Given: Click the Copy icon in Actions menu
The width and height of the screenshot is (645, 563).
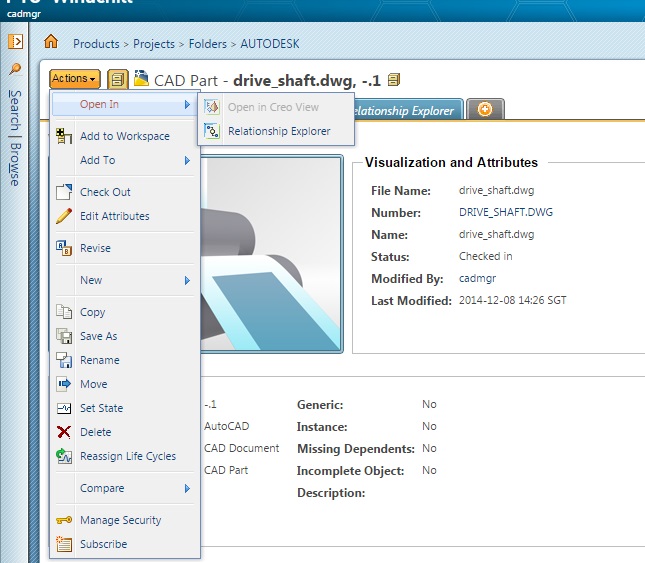Looking at the screenshot, I should click(x=64, y=312).
